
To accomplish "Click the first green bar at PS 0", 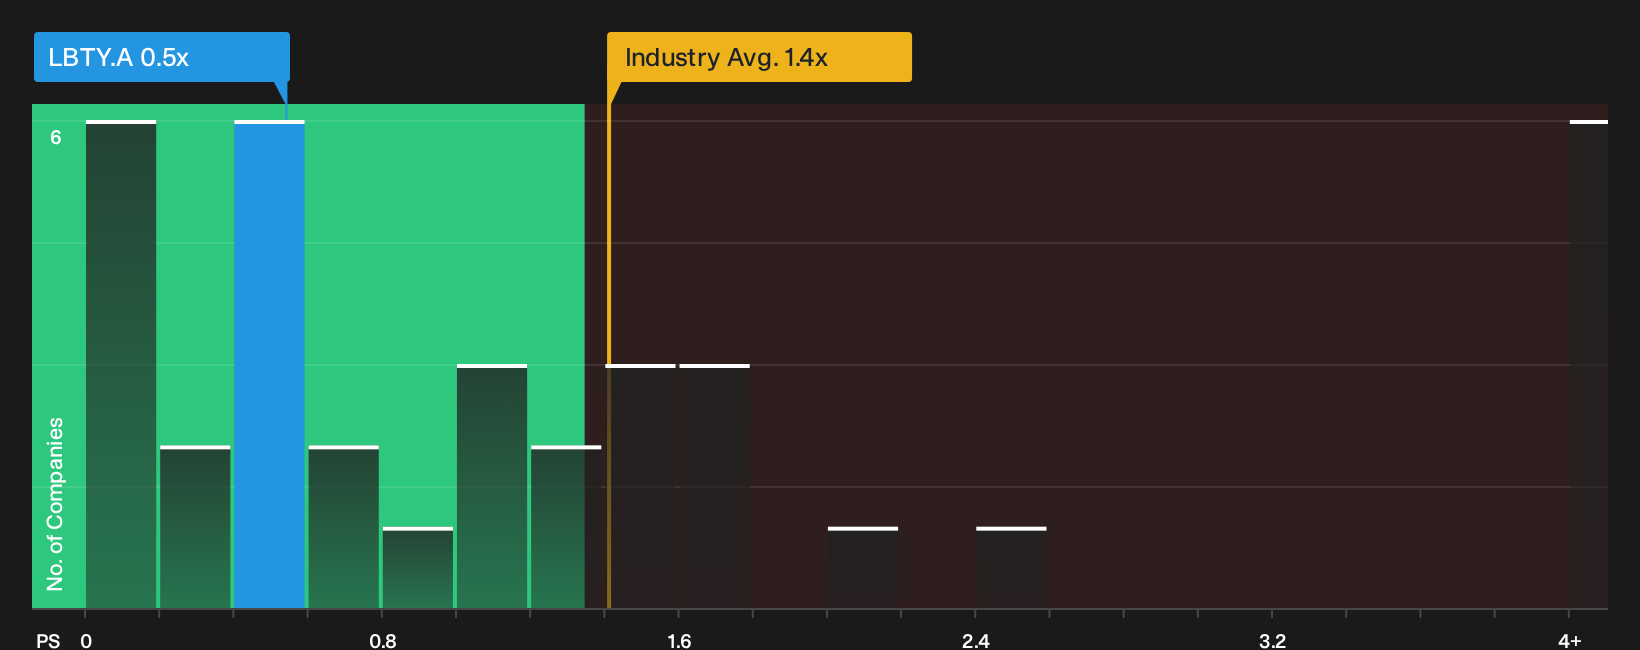I will [x=121, y=365].
